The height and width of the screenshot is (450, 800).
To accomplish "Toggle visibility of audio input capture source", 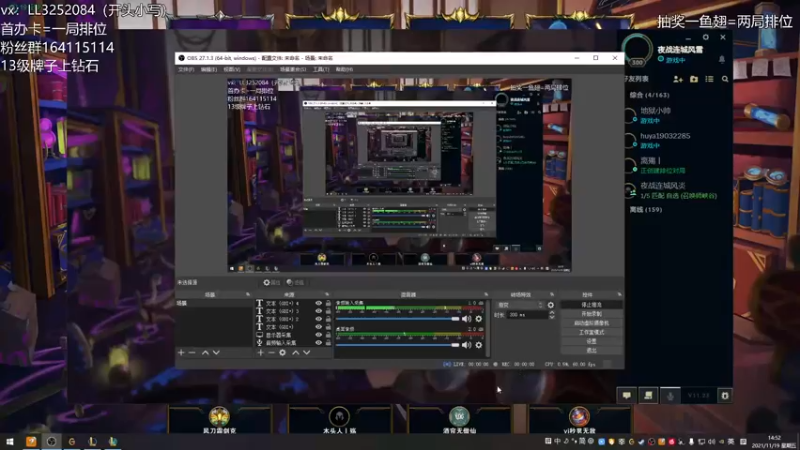I will point(319,343).
